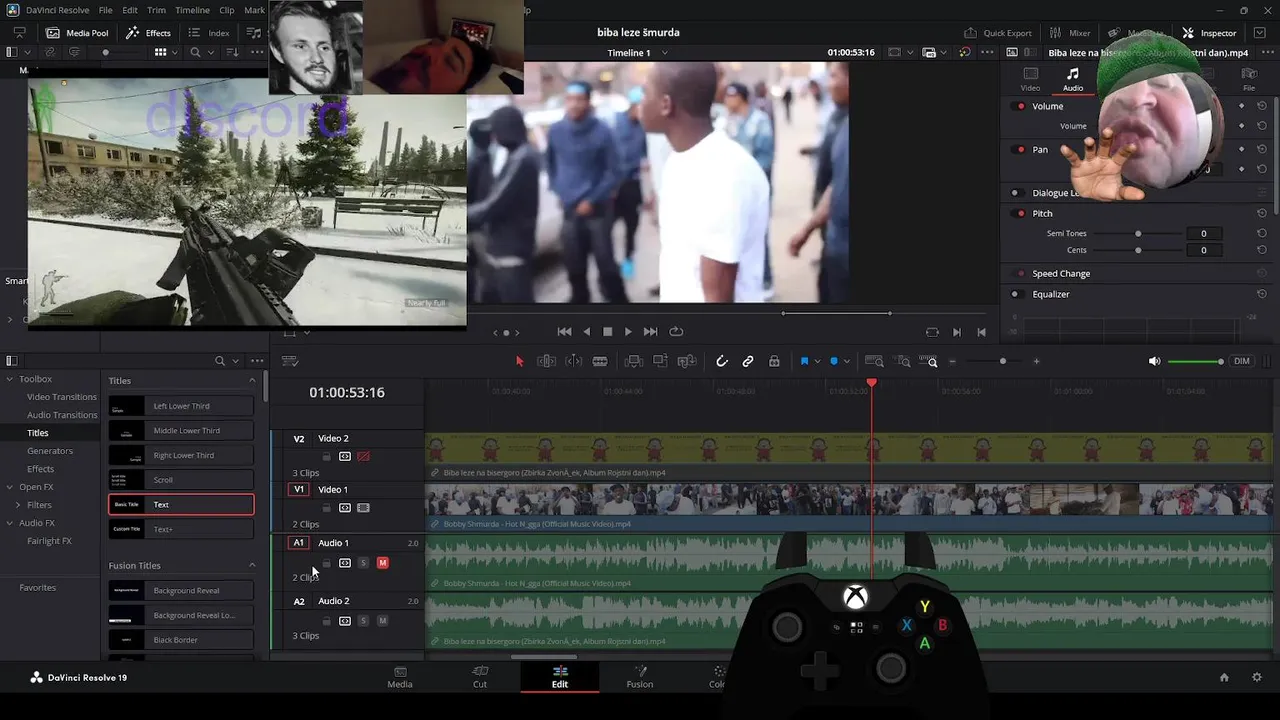Click the Insert Clip icon in timeline toolbar
This screenshot has width=1280, height=720.
pos(633,361)
